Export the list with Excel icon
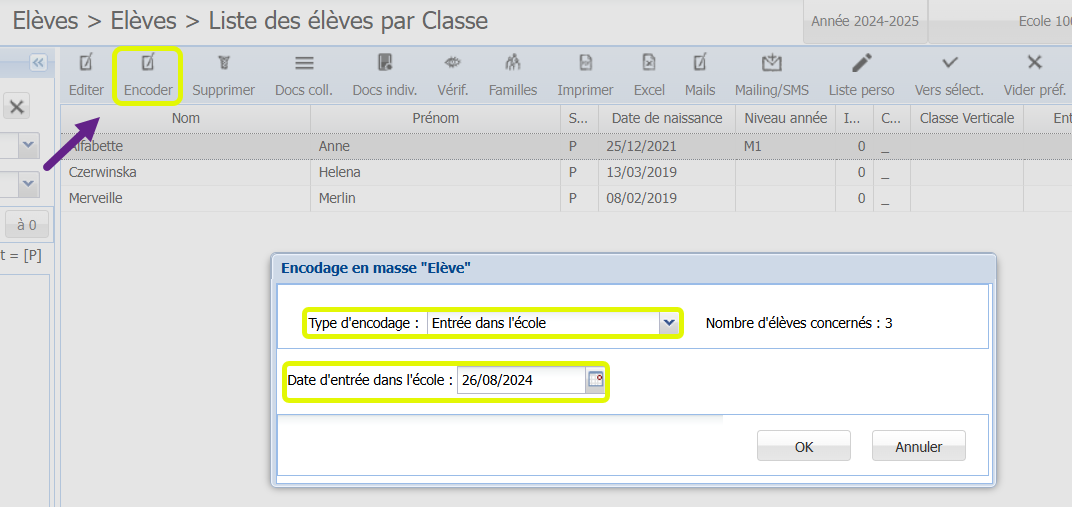The height and width of the screenshot is (507, 1072). point(649,64)
